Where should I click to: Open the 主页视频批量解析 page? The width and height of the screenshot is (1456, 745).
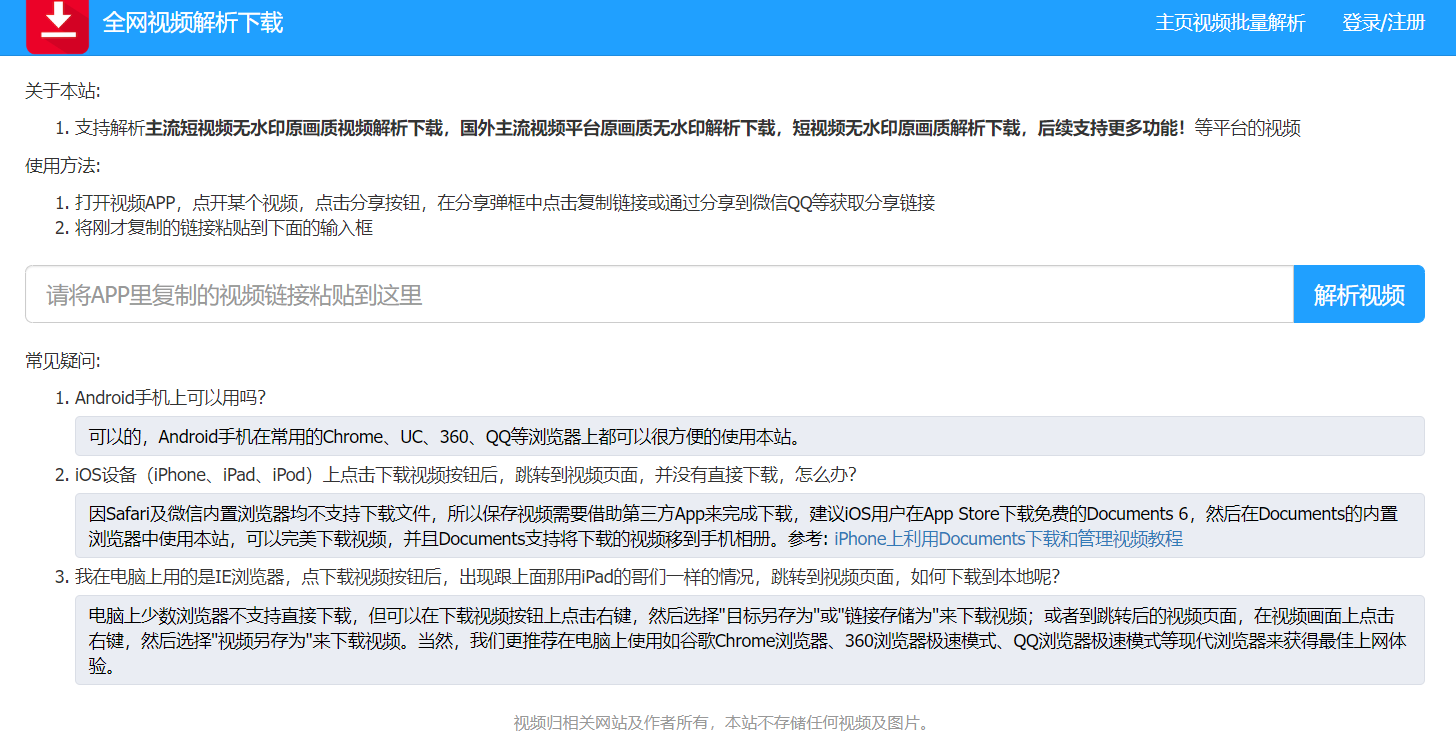pos(1230,23)
